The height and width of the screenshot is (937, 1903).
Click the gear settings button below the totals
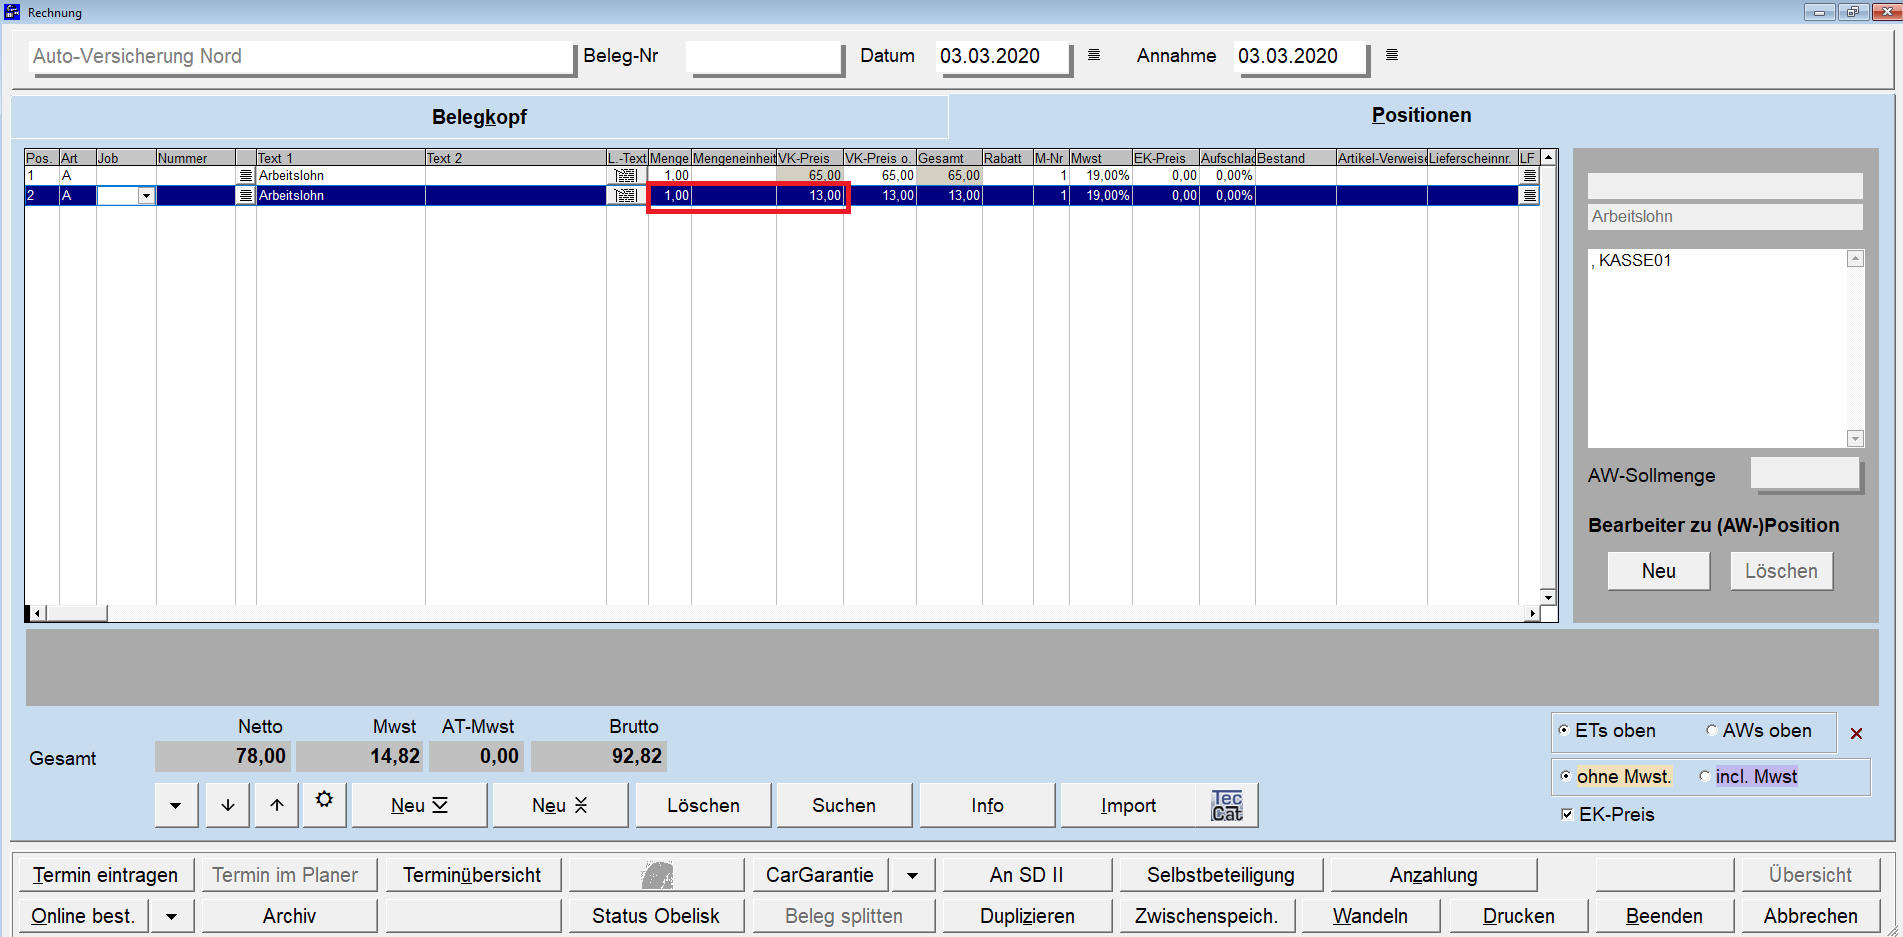(325, 804)
